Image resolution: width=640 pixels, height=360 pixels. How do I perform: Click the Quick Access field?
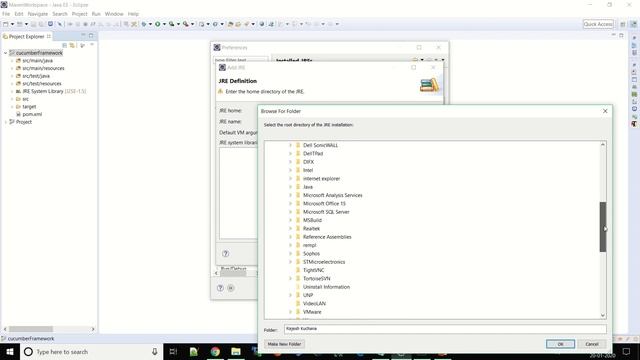(598, 24)
